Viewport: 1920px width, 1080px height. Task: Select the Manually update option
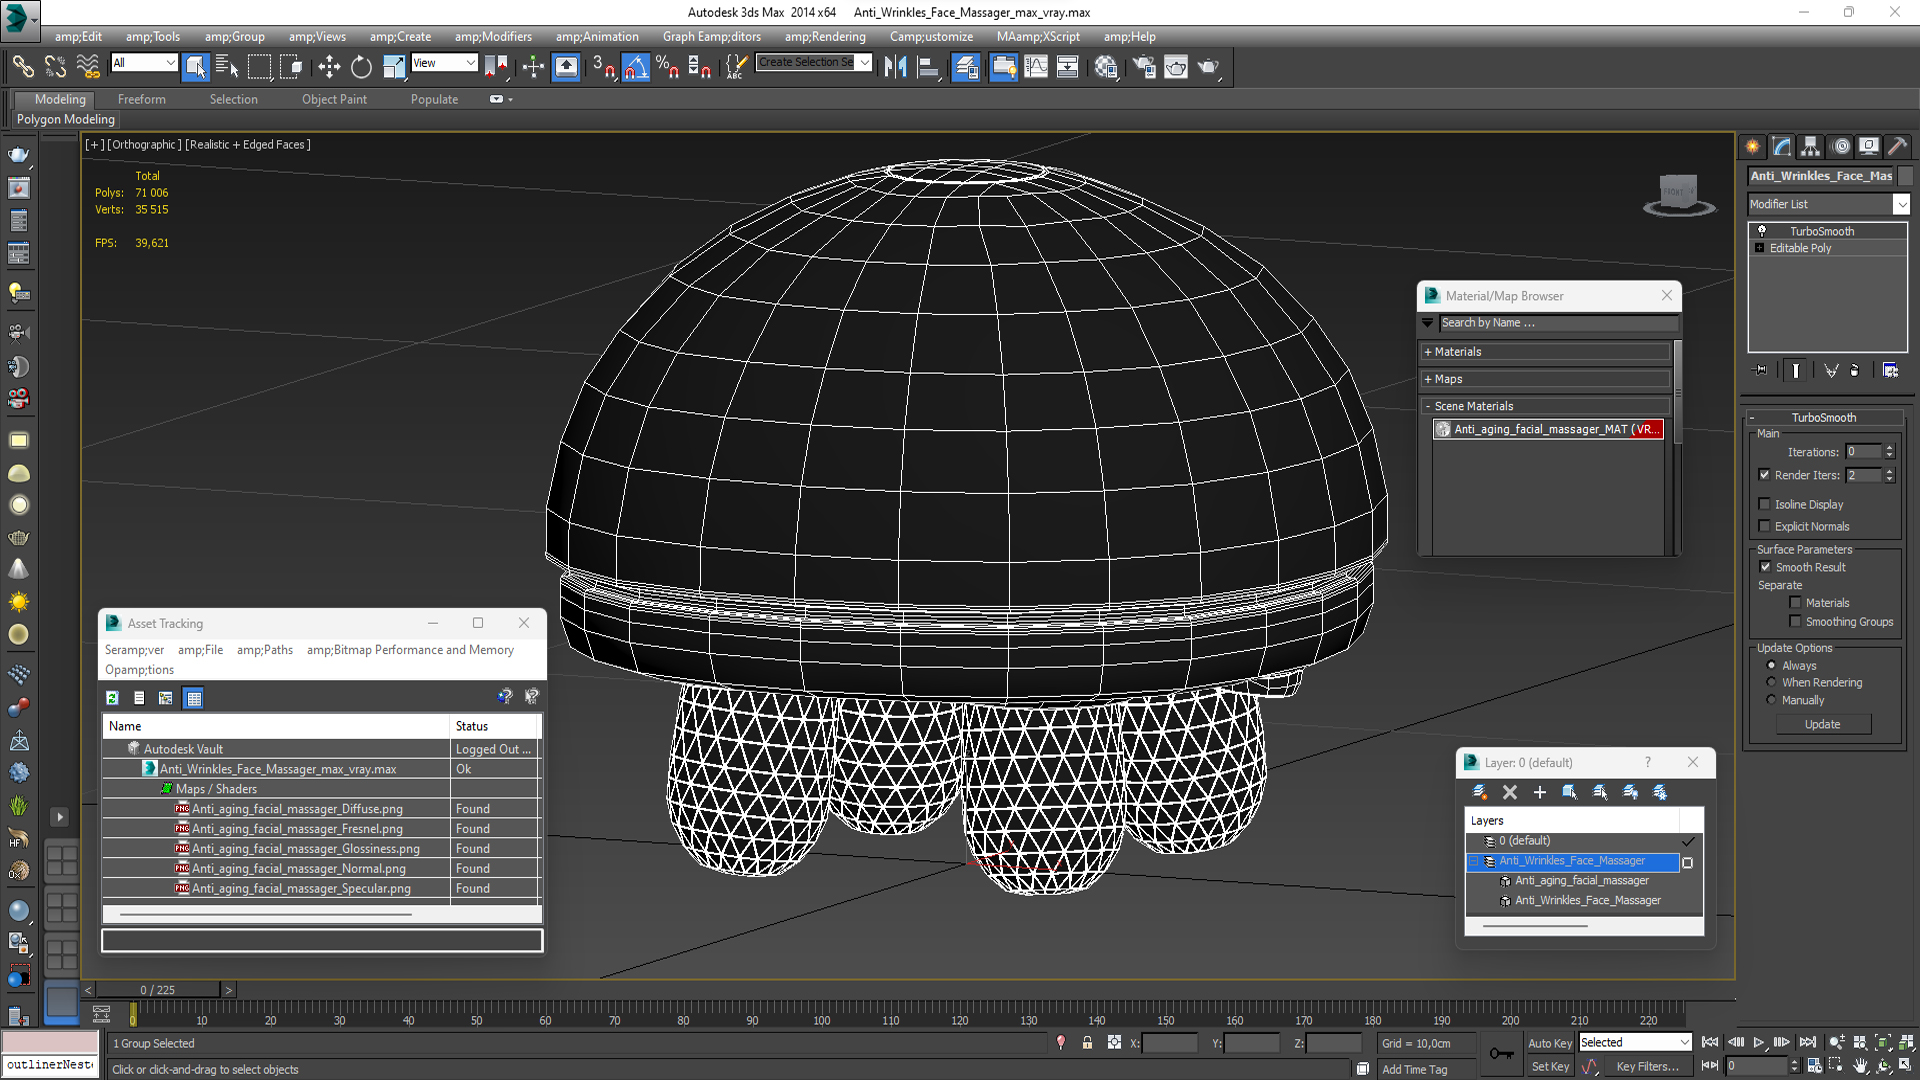click(x=1771, y=700)
